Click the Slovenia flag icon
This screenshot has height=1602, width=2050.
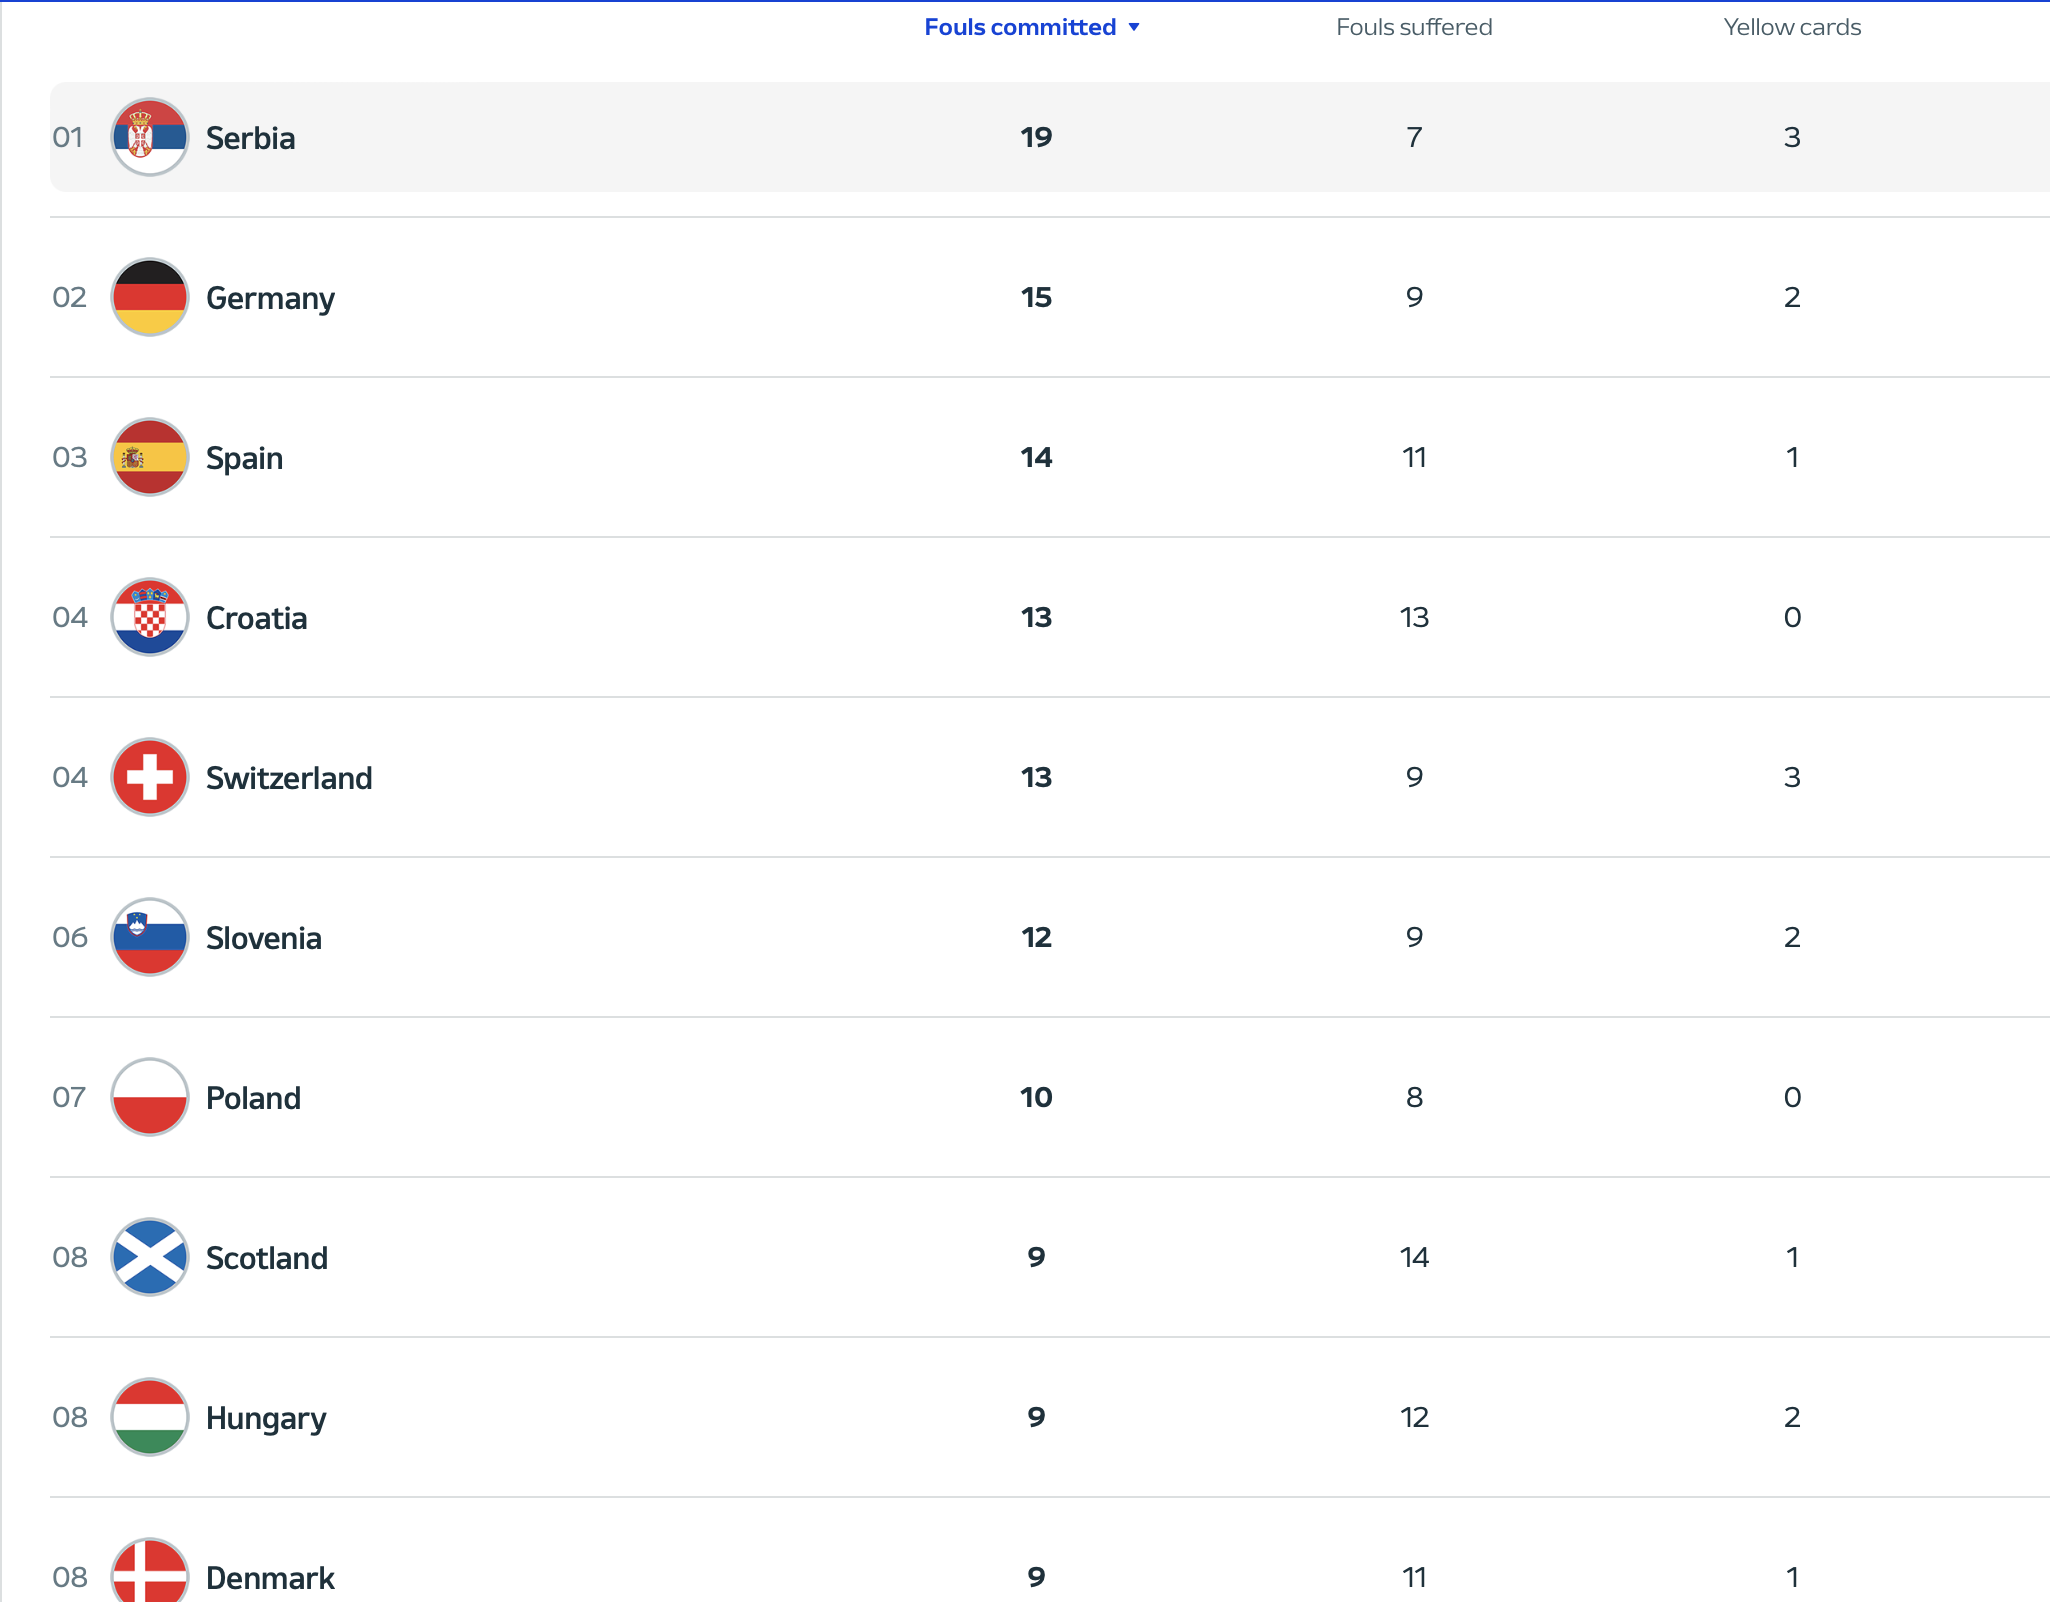point(150,937)
